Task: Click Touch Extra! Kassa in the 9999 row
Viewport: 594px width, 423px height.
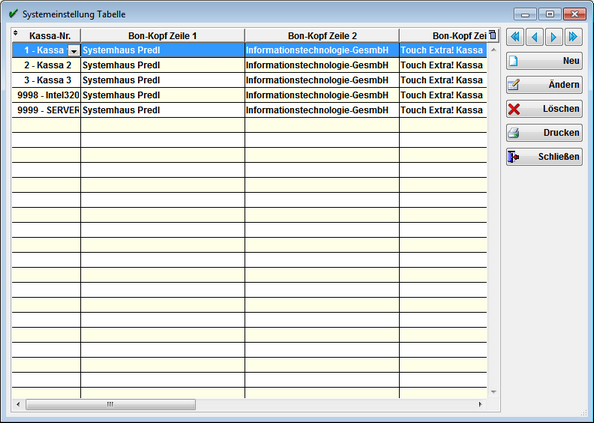Action: pos(442,110)
